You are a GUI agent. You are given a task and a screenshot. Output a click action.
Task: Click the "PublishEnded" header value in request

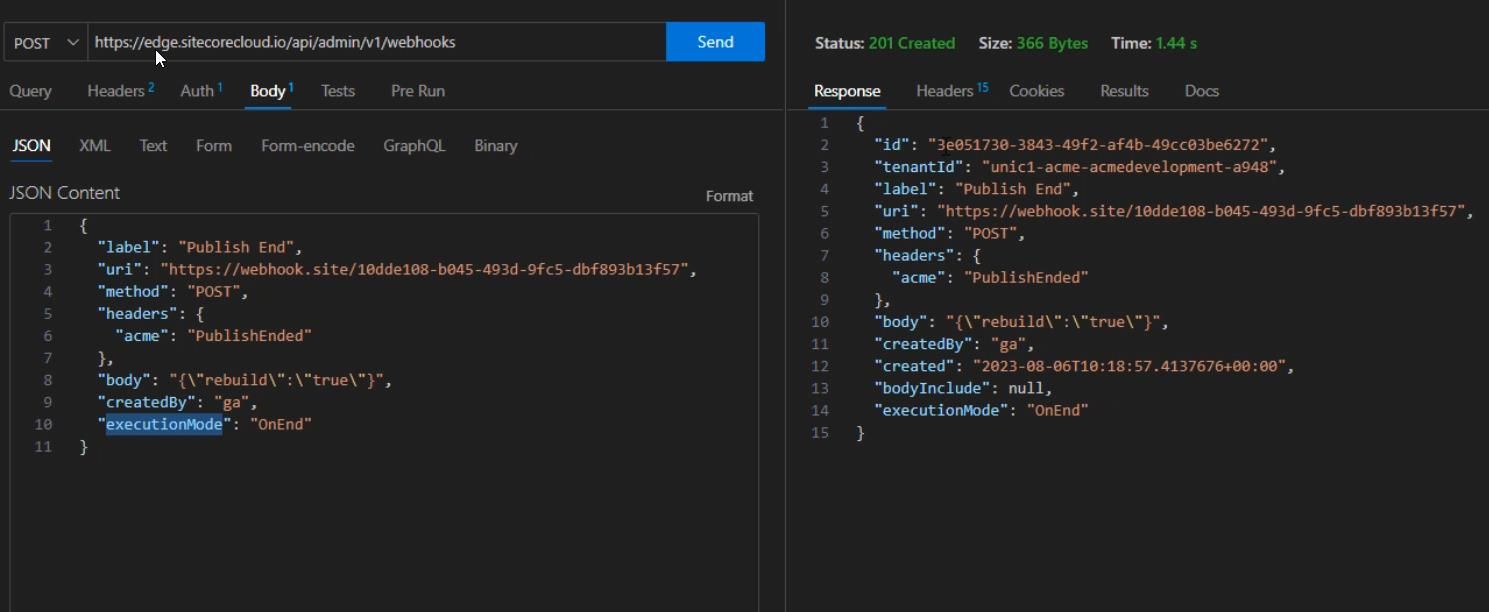pos(250,336)
